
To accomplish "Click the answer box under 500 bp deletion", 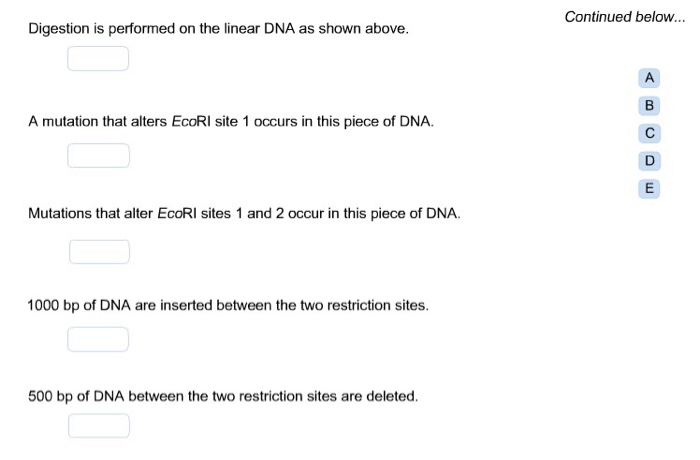I will pos(99,426).
